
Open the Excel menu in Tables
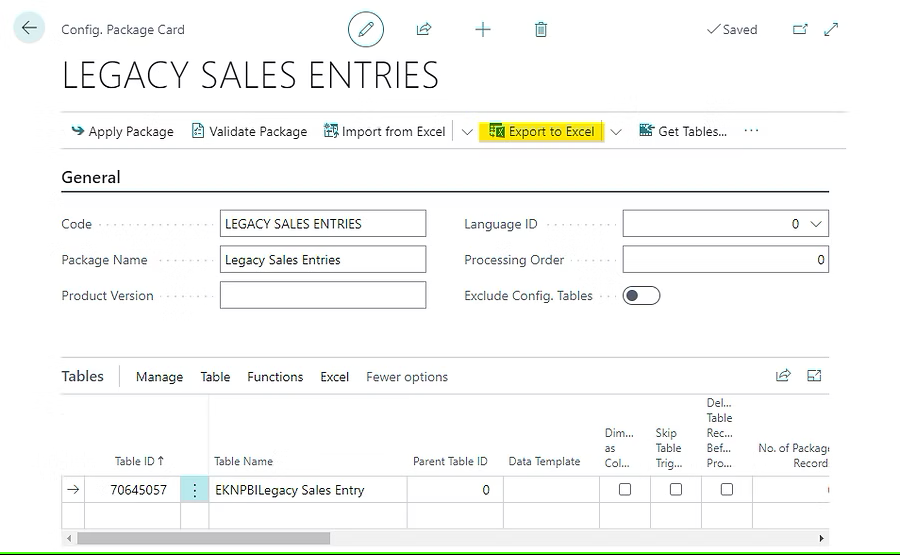pos(334,377)
